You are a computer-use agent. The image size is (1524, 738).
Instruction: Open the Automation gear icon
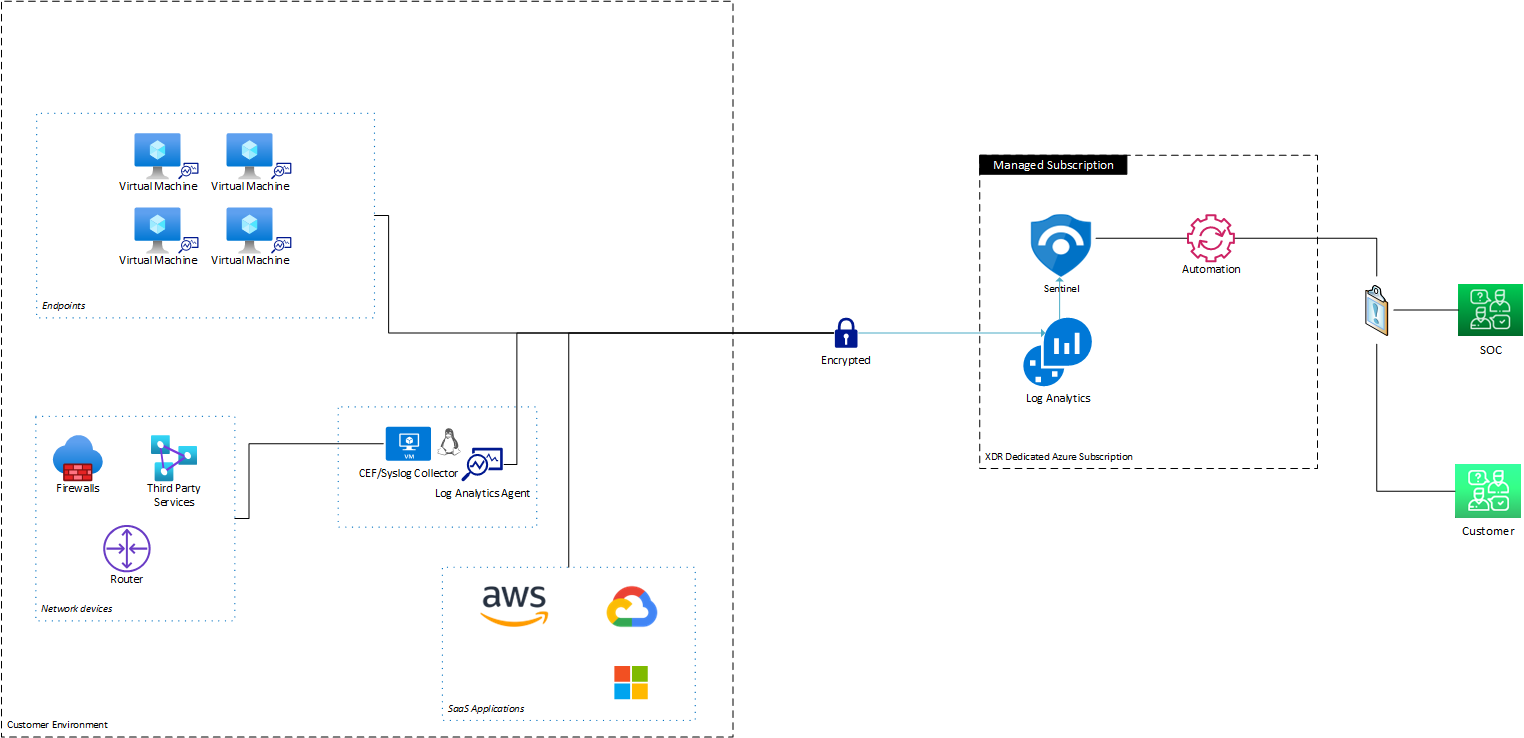pyautogui.click(x=1211, y=240)
